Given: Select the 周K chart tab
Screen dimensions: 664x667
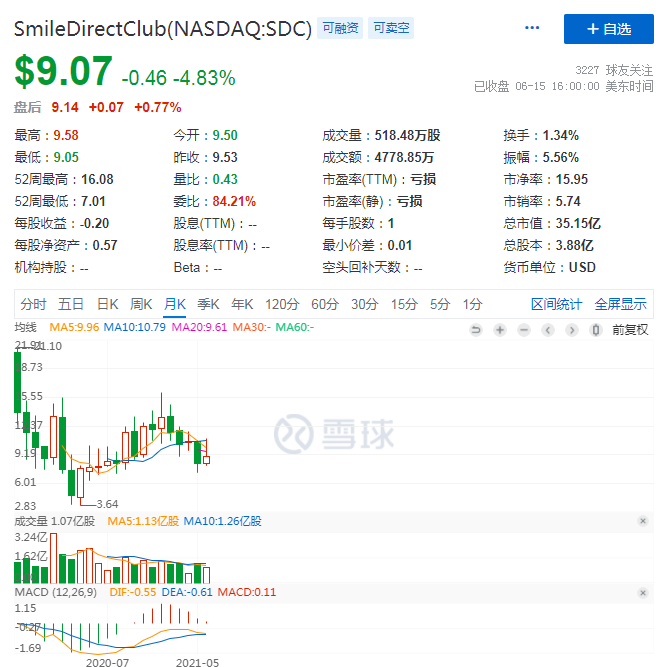Looking at the screenshot, I should [x=141, y=304].
